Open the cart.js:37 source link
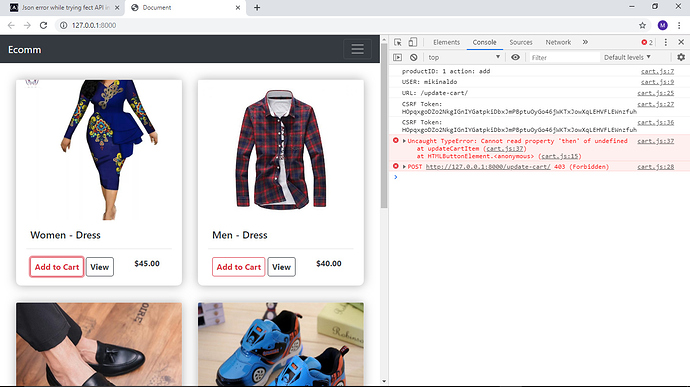690x387 pixels. pyautogui.click(x=656, y=141)
